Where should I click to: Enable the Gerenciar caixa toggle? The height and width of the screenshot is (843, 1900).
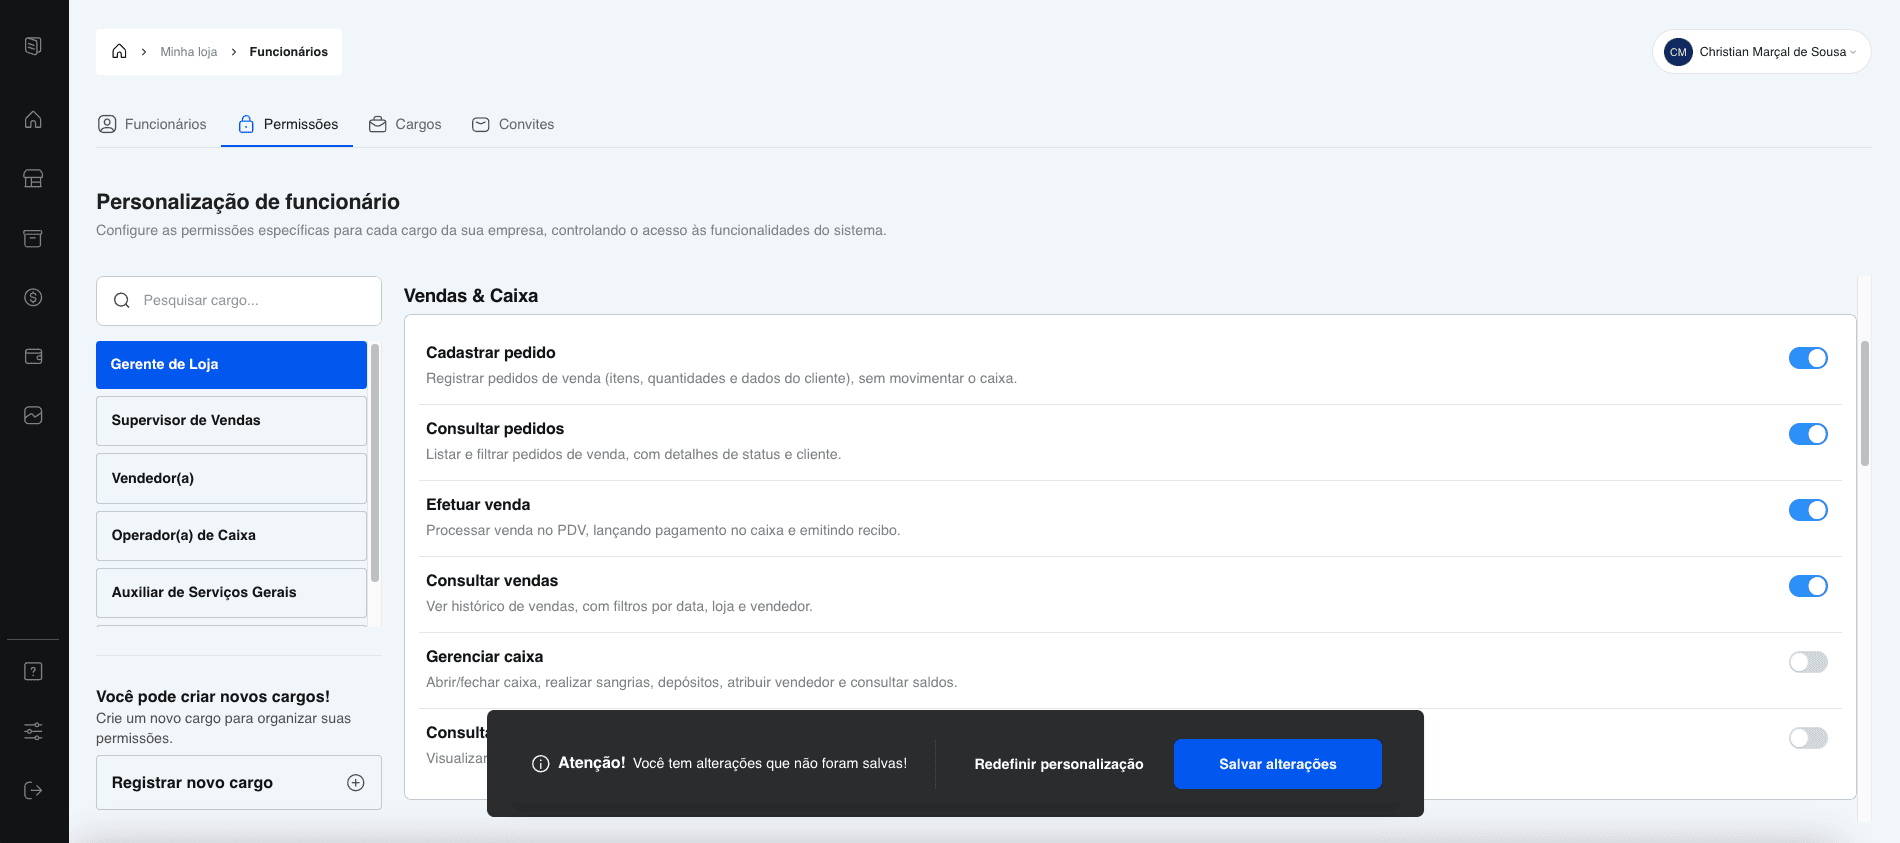tap(1807, 662)
